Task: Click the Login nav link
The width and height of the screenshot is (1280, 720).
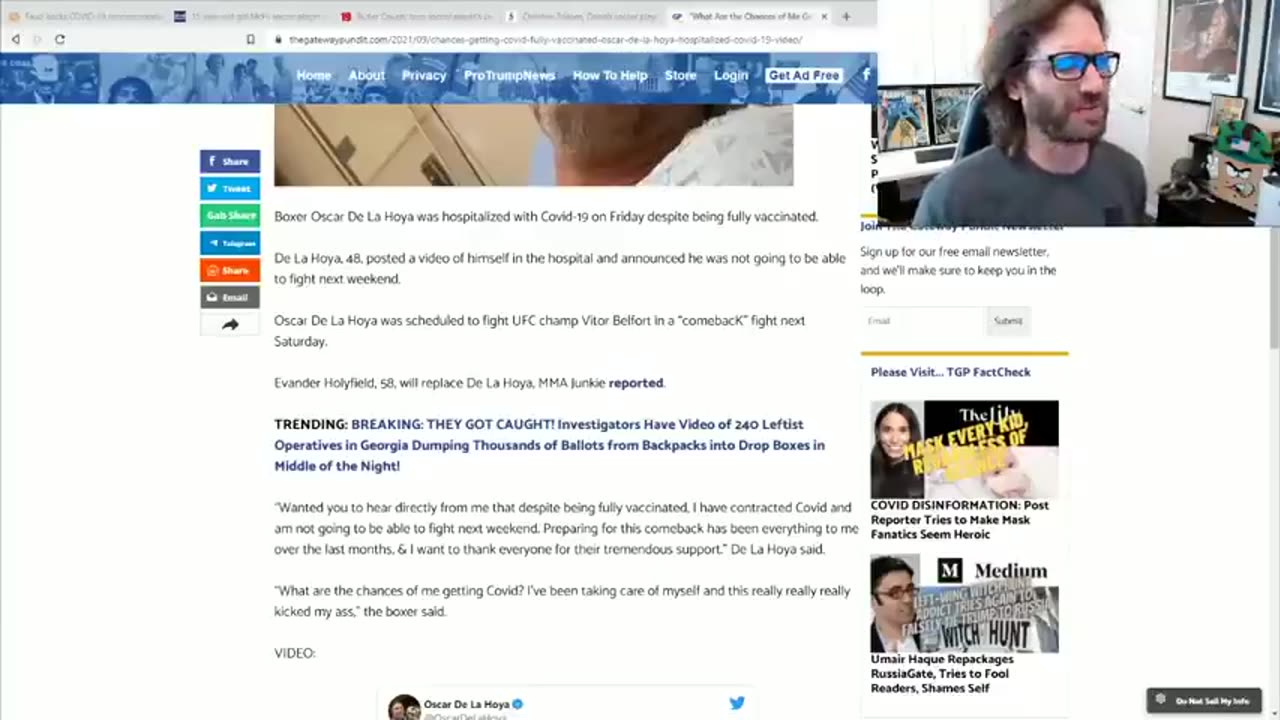Action: (731, 75)
